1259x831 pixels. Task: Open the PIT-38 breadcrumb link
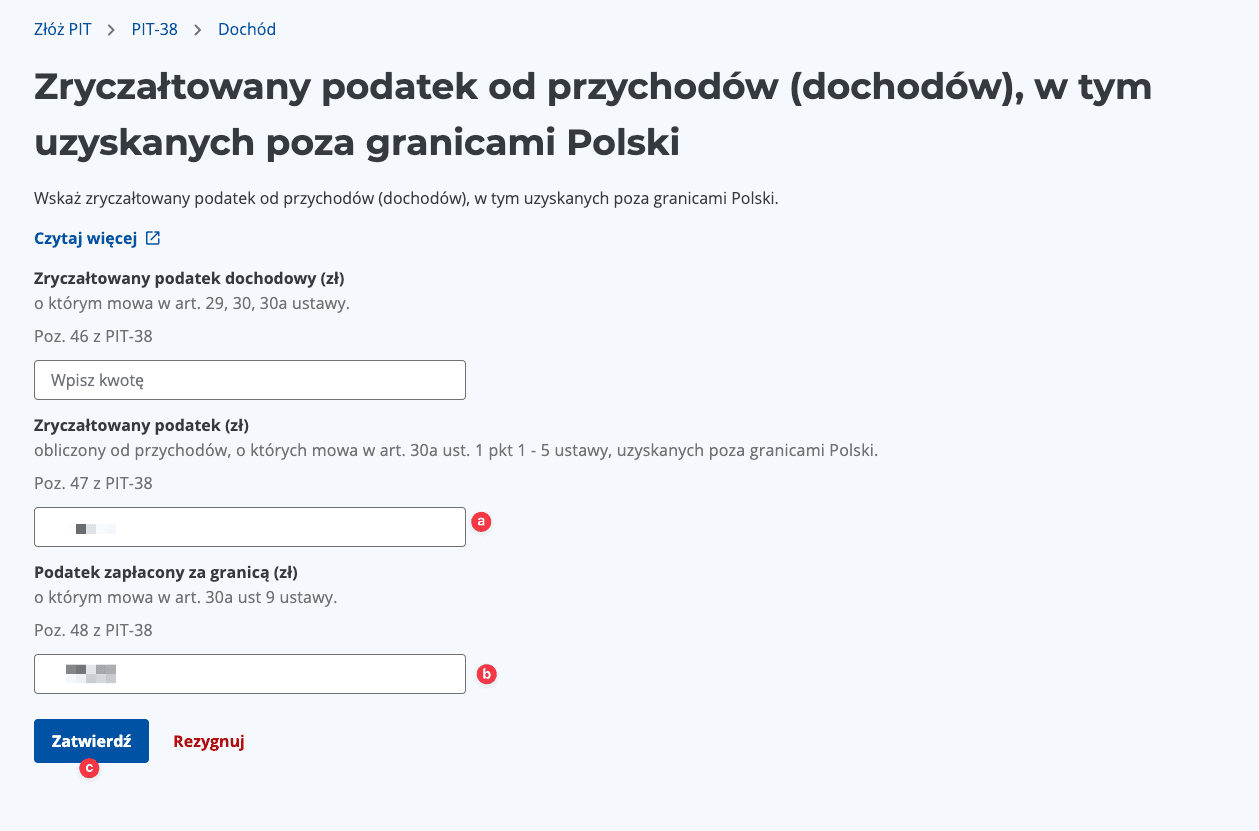tap(154, 29)
